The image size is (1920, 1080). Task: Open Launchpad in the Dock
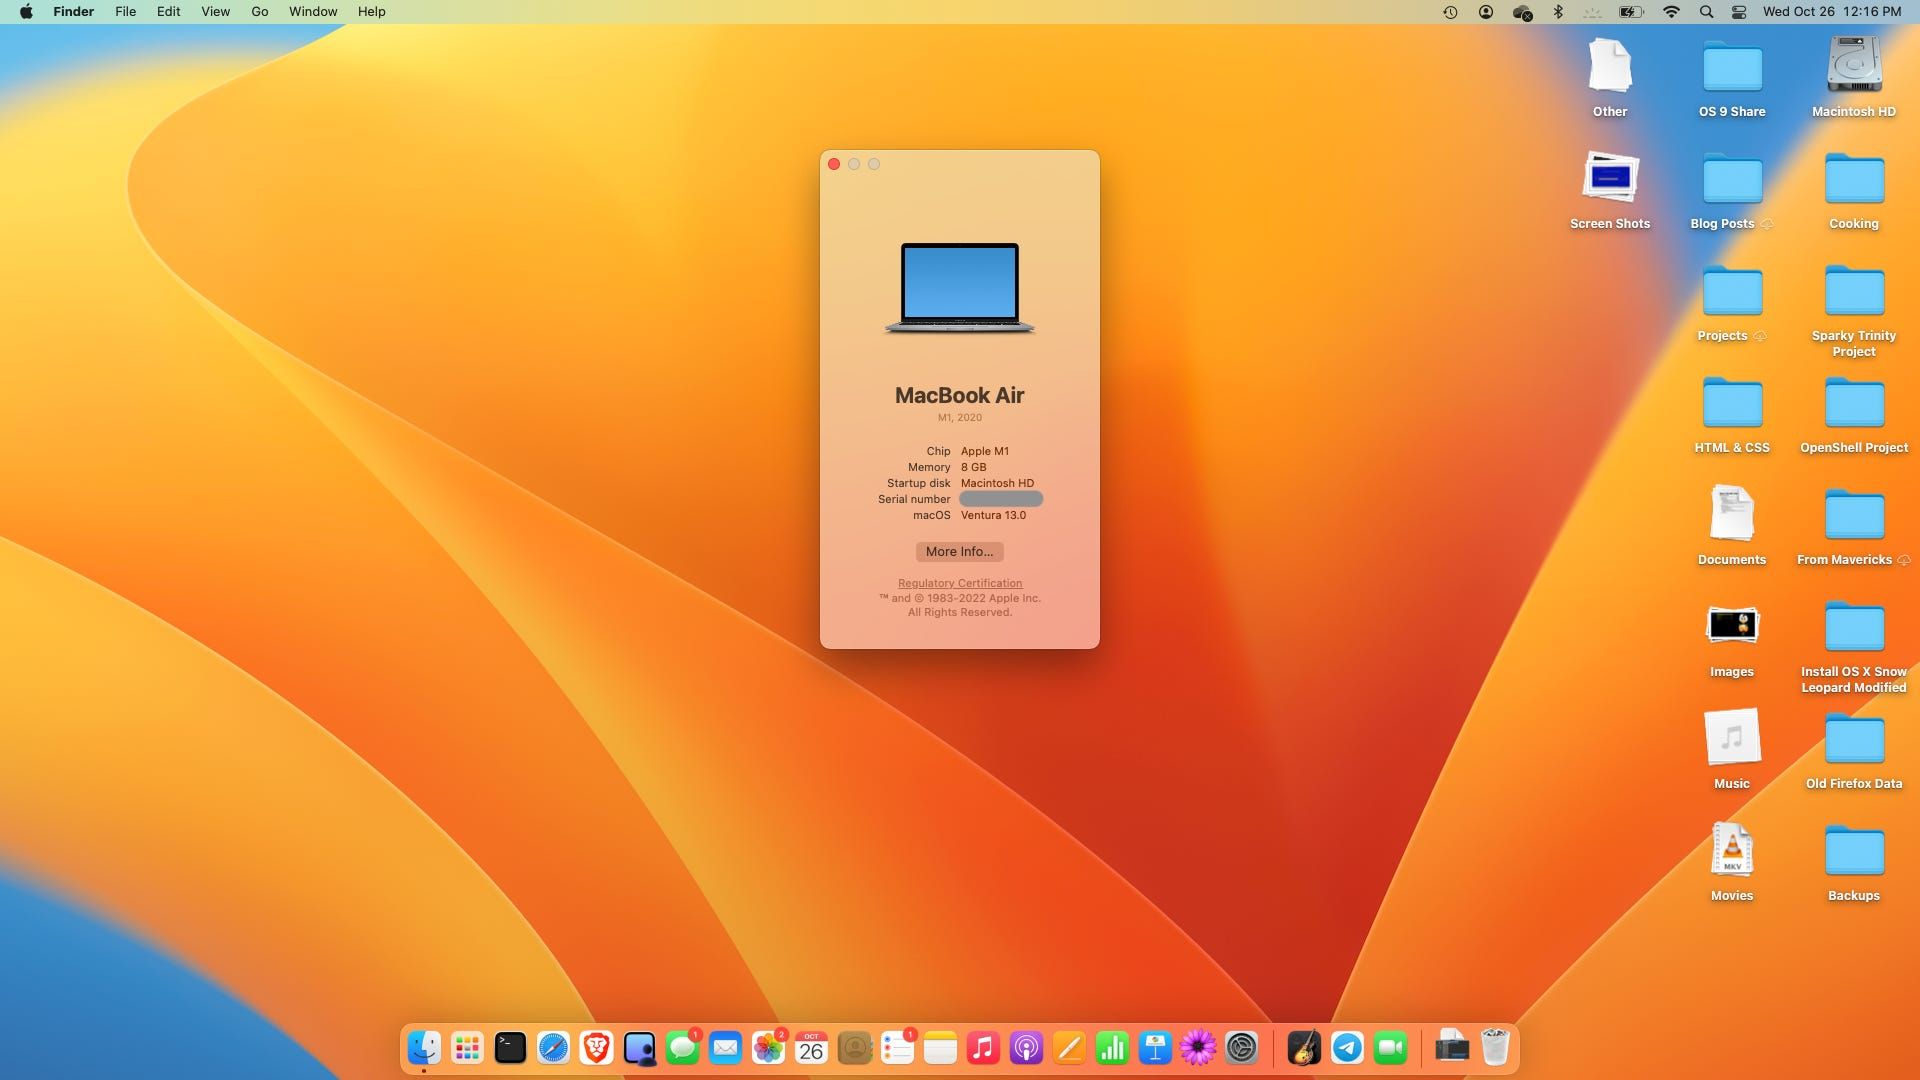(x=467, y=1048)
